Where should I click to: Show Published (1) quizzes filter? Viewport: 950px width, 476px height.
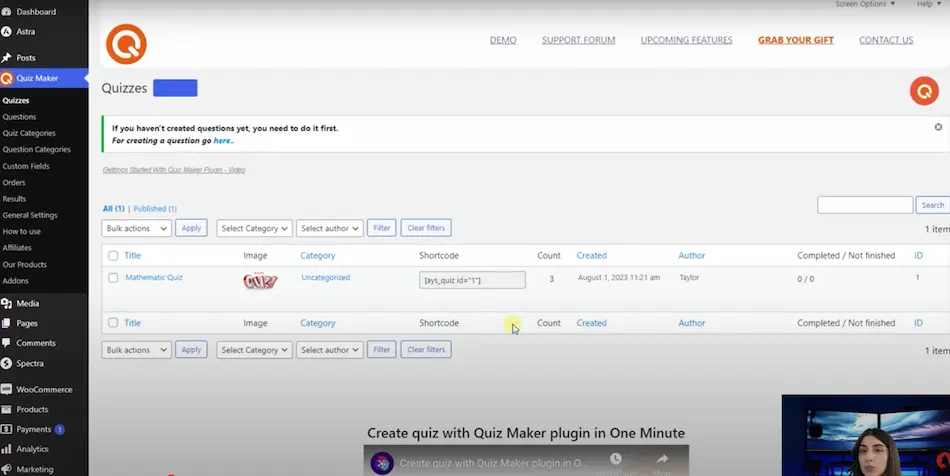tap(155, 209)
